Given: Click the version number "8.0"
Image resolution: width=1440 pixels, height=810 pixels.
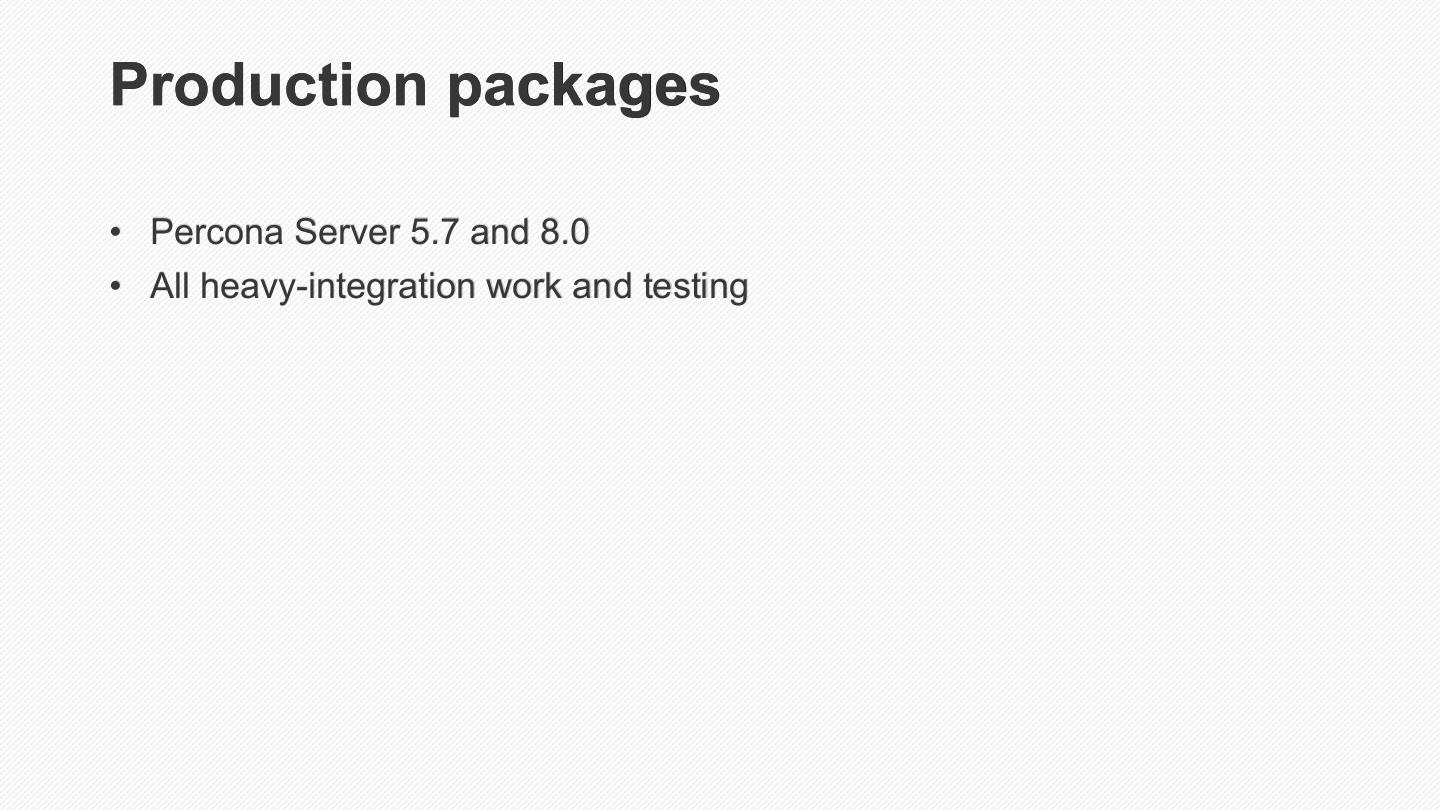Looking at the screenshot, I should pyautogui.click(x=565, y=232).
